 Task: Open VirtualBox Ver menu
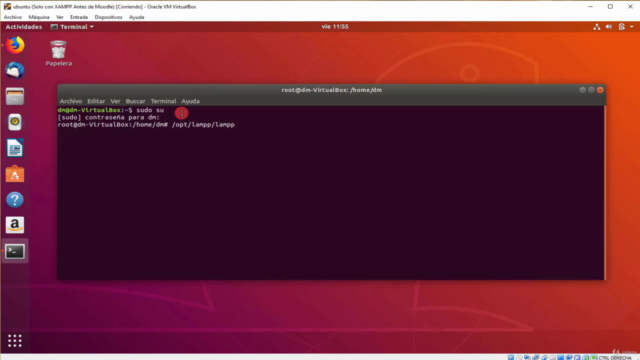pos(60,17)
